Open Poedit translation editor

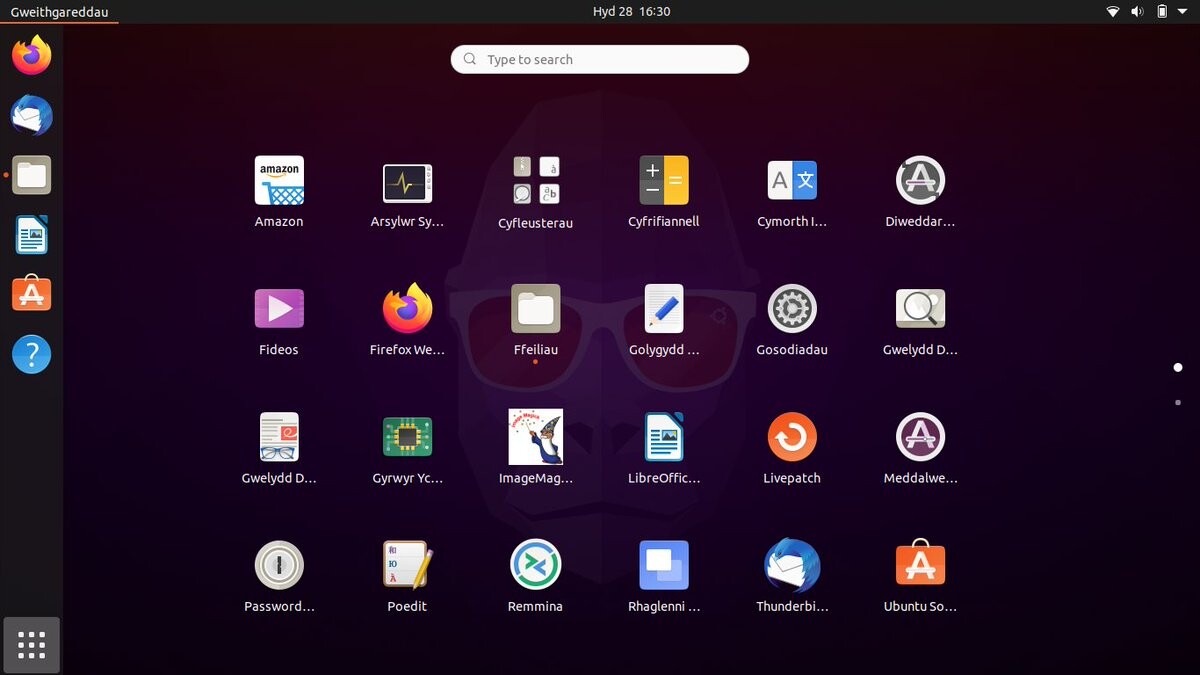(407, 565)
